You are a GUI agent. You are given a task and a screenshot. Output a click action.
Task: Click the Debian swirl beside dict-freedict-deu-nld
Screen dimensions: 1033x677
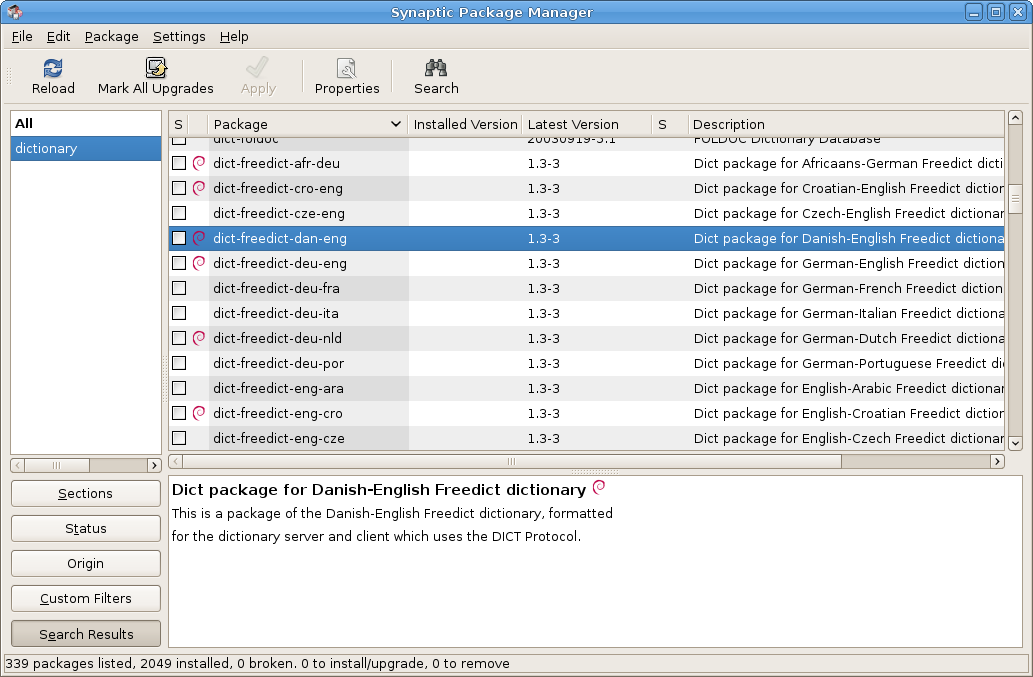198,338
